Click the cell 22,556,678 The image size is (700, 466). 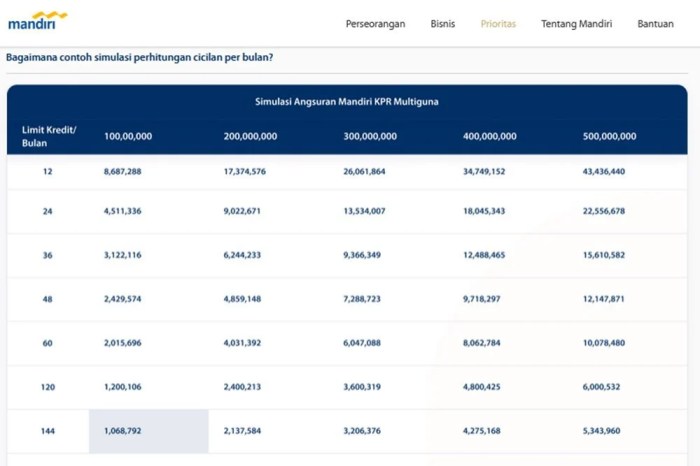pos(603,211)
